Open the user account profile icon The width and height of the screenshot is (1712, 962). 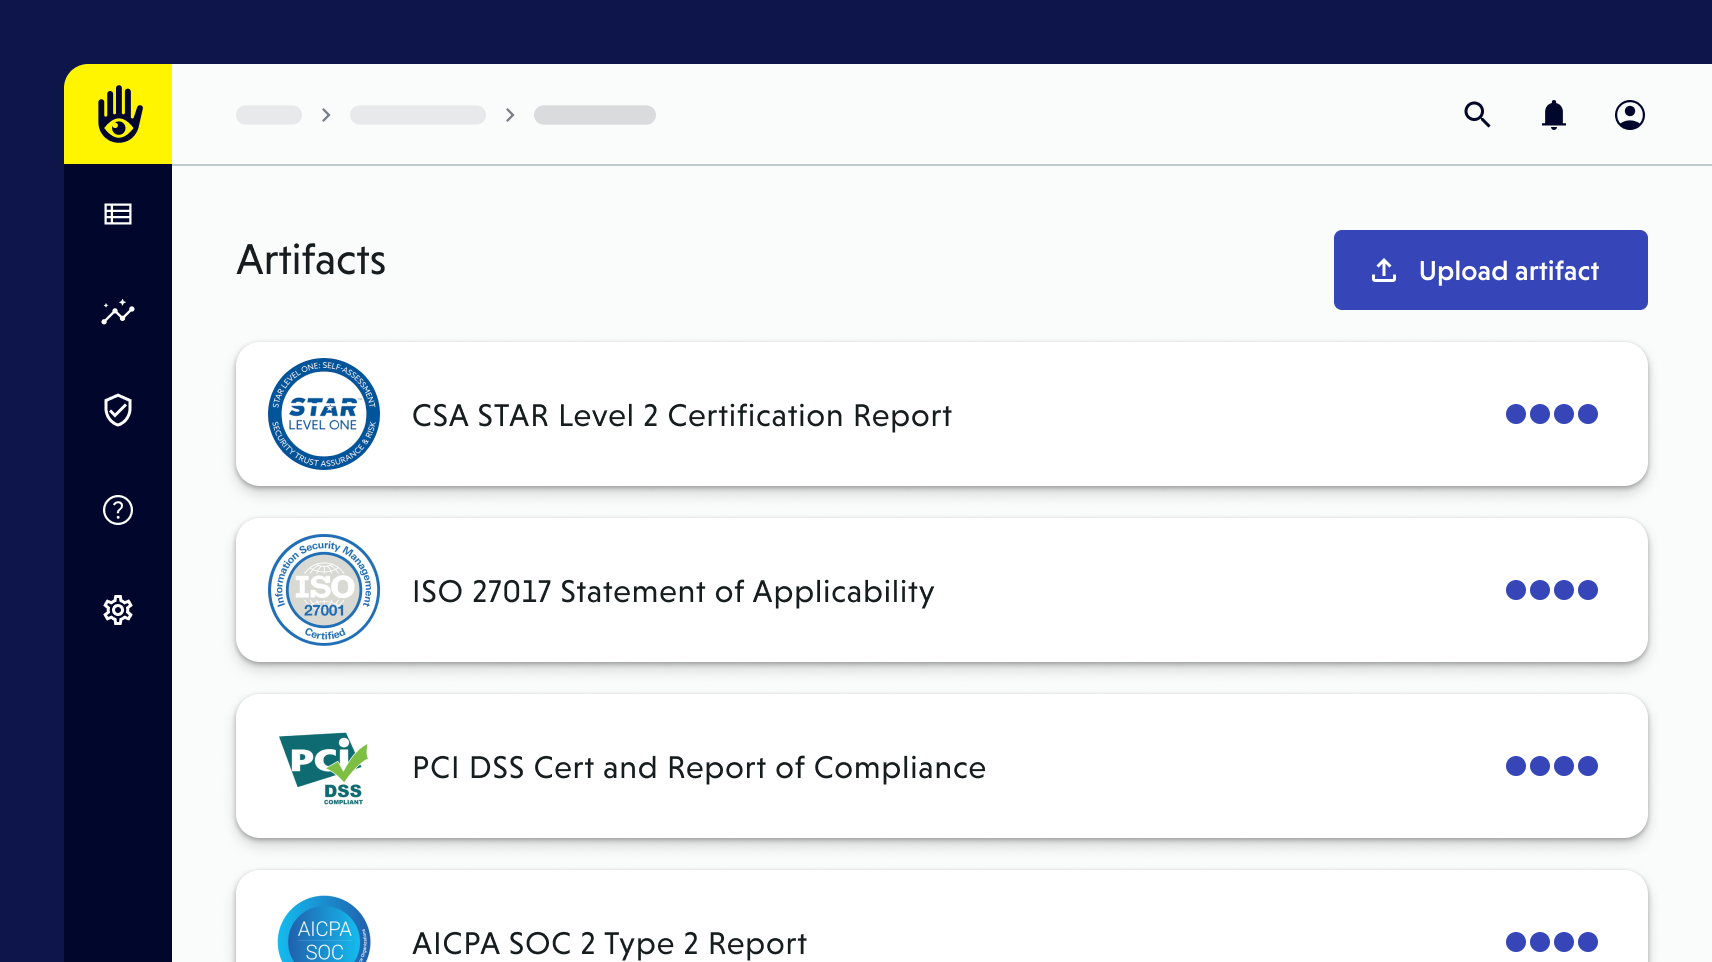(1629, 115)
